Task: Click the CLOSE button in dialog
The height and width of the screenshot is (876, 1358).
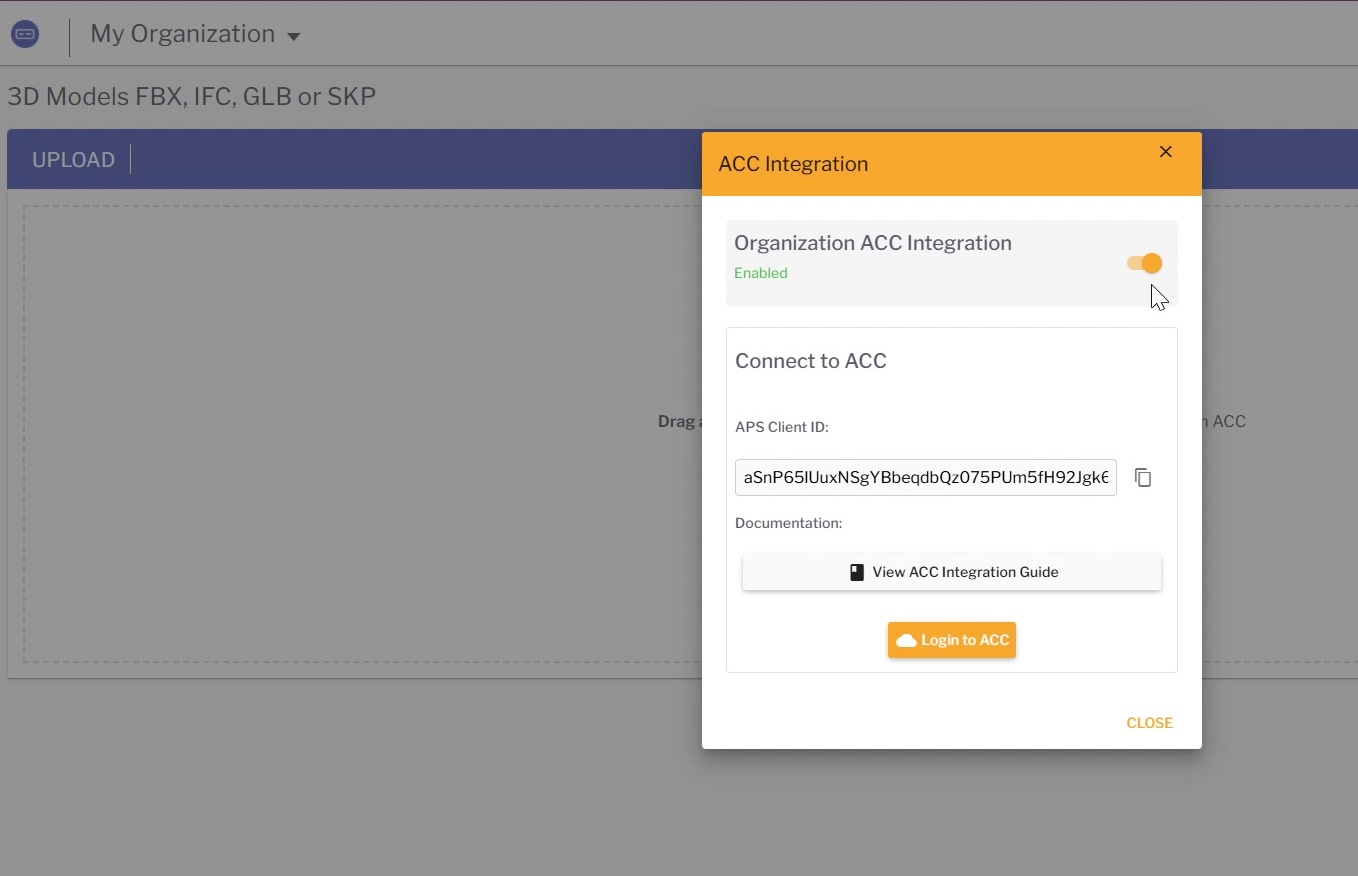Action: click(1149, 723)
